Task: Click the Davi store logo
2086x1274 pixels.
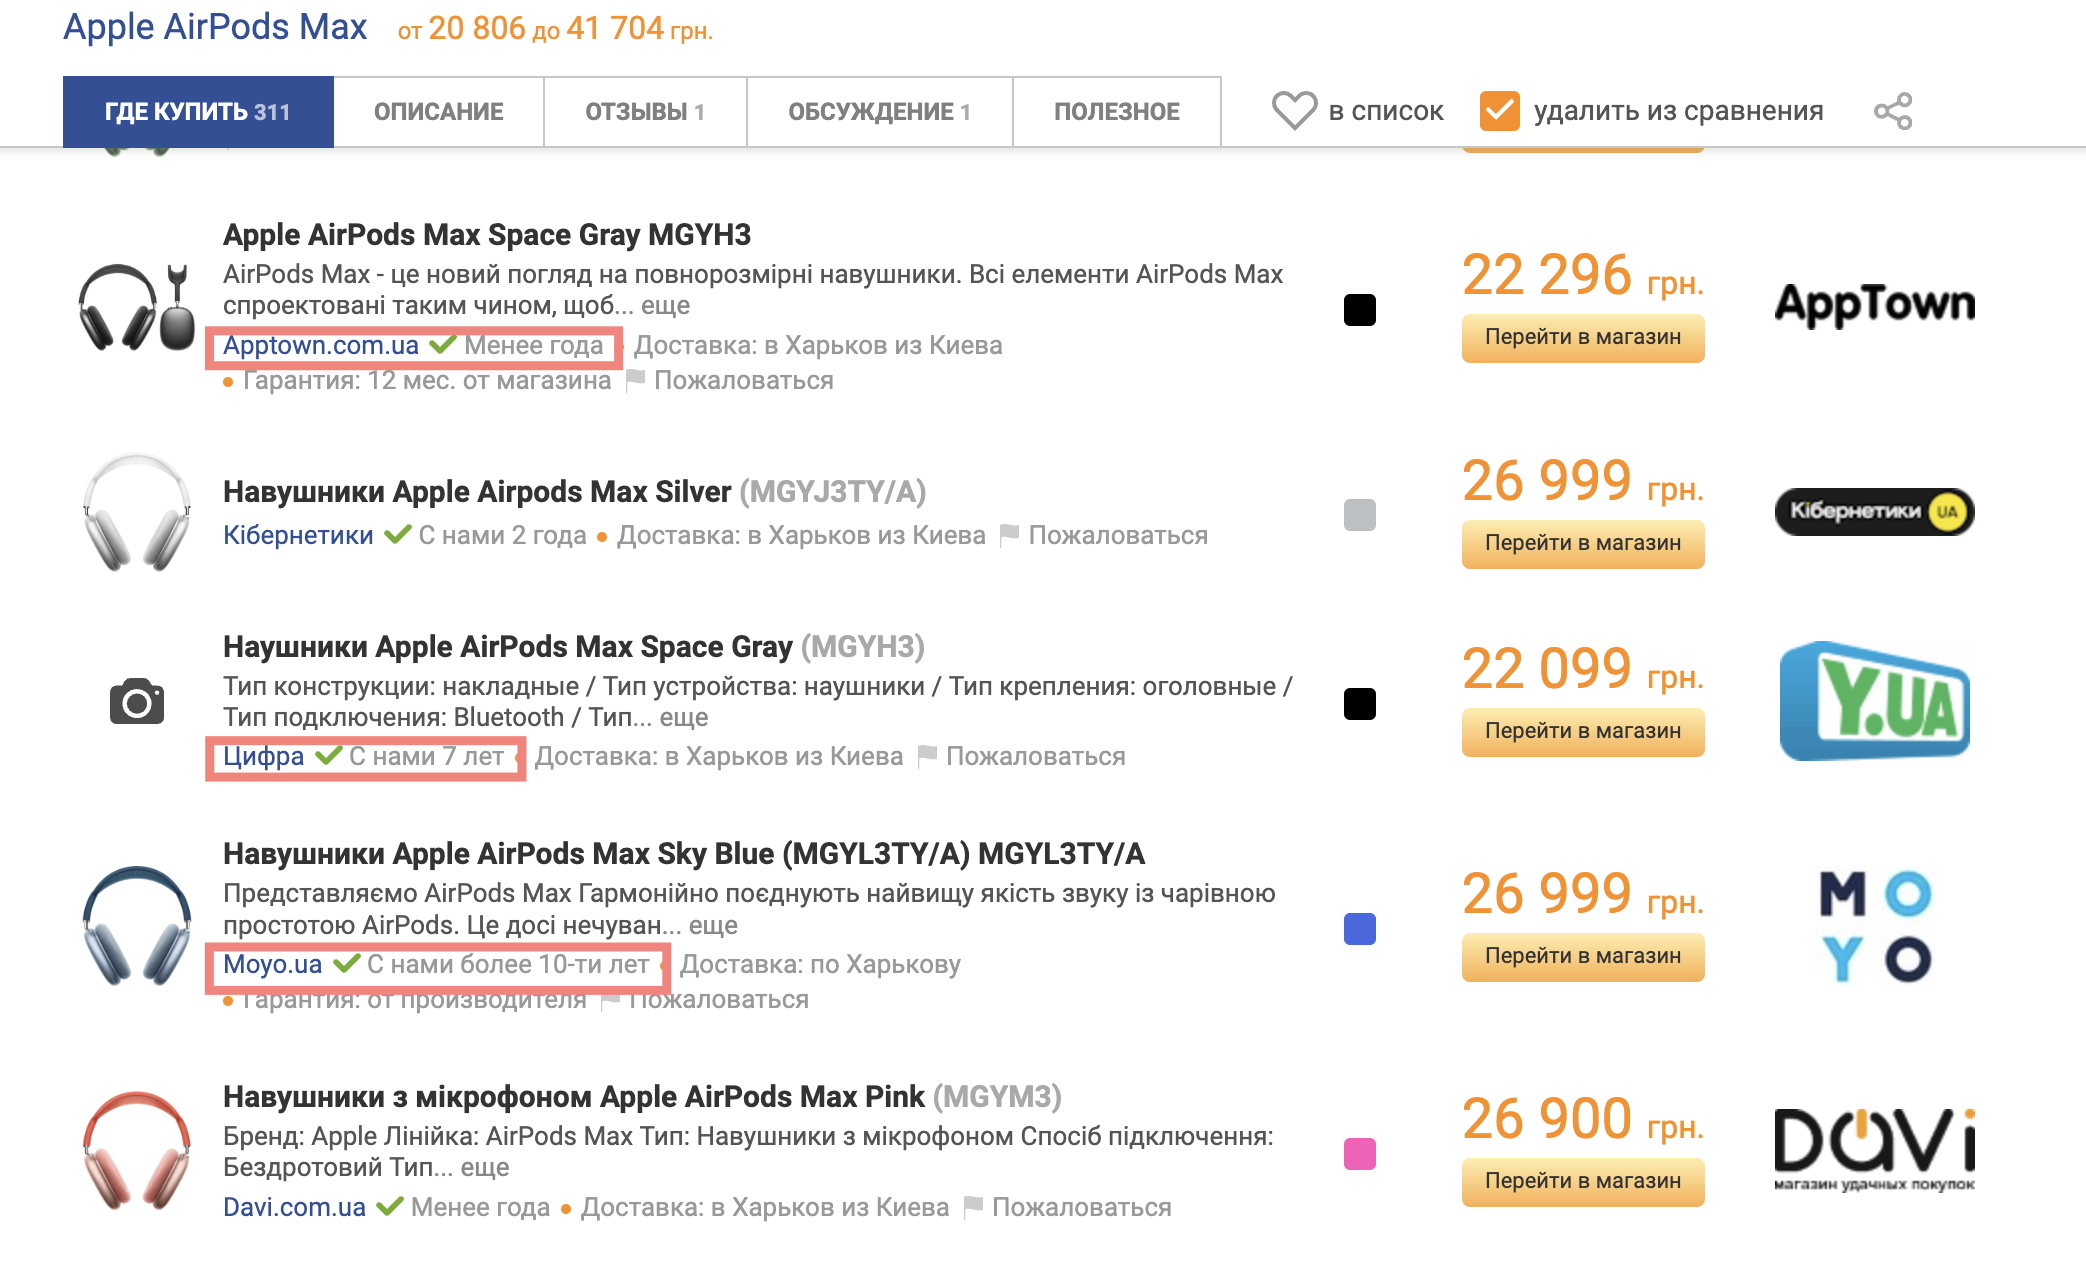Action: click(x=1875, y=1149)
